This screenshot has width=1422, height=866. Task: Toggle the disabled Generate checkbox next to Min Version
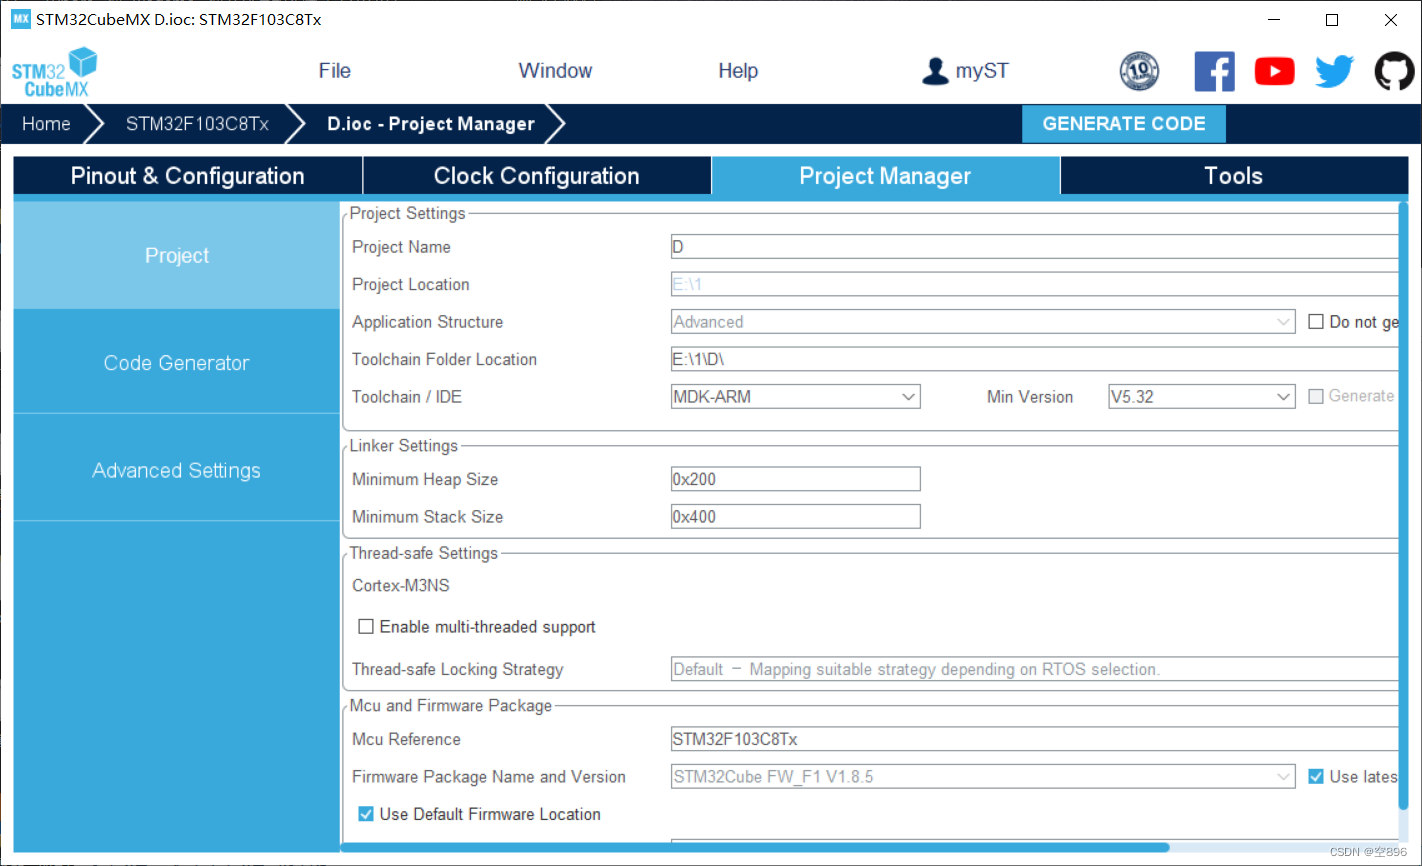coord(1316,397)
